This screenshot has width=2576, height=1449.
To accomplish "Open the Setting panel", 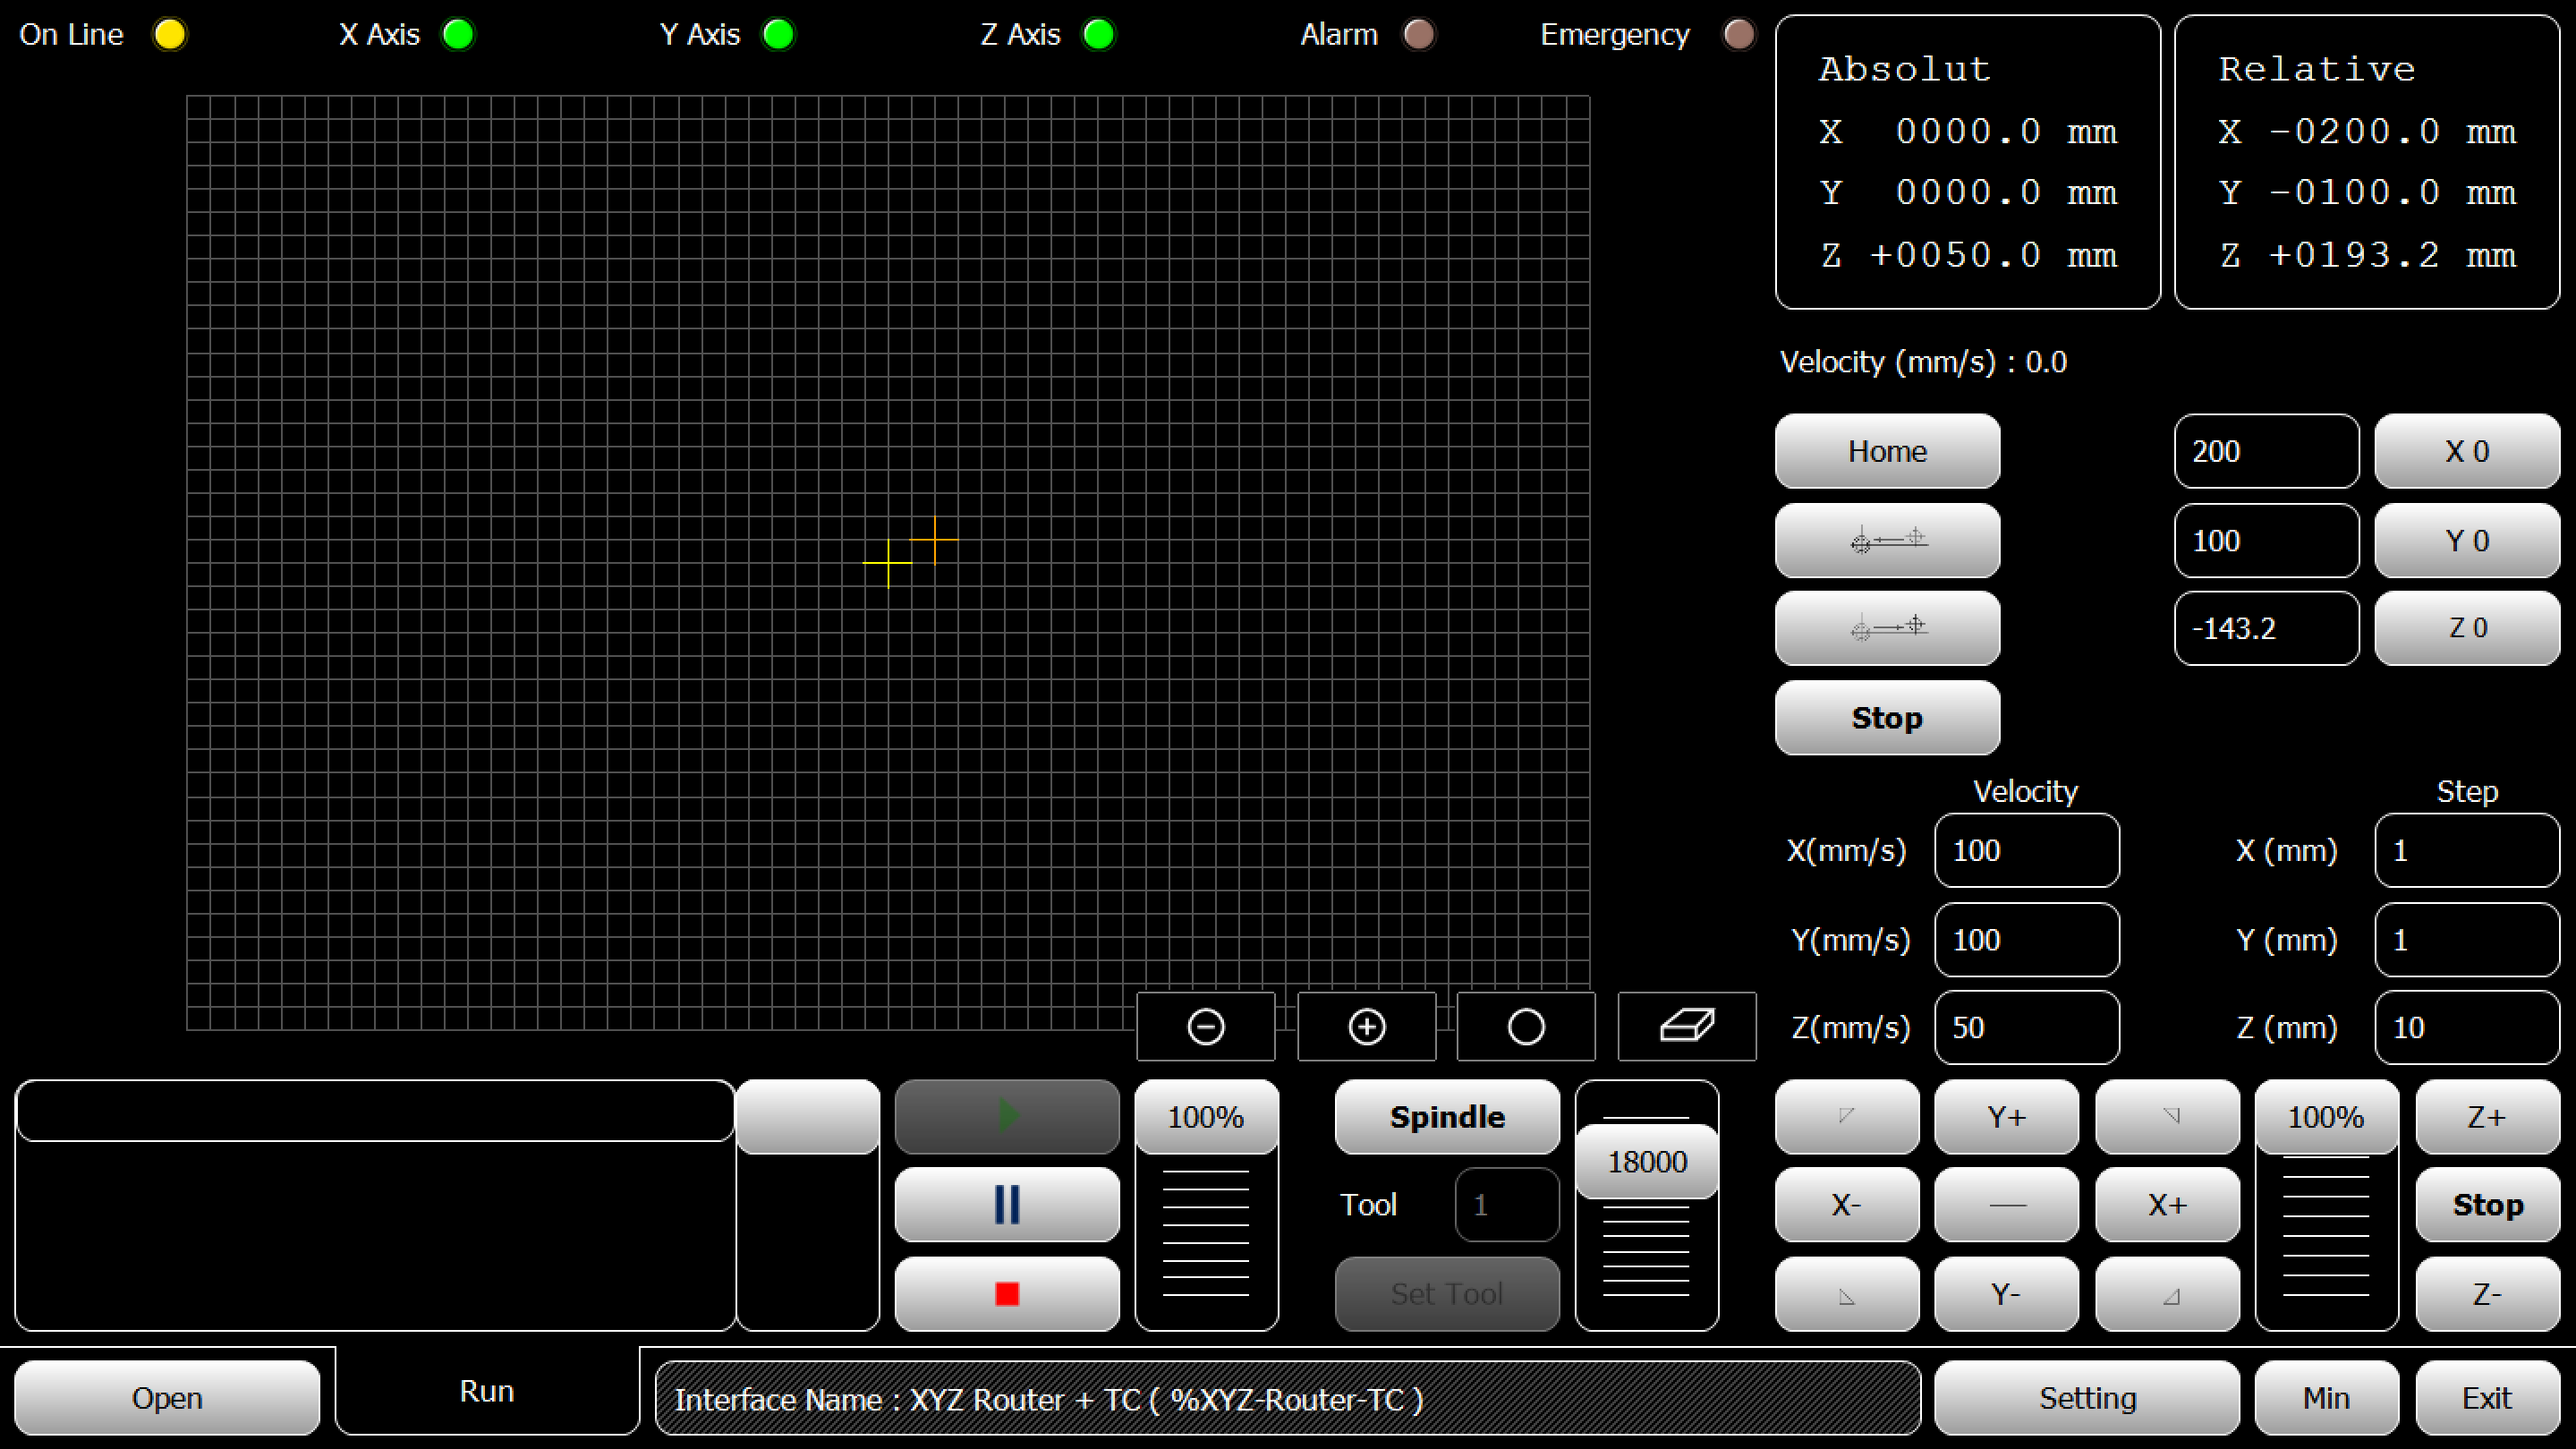I will (2087, 1397).
